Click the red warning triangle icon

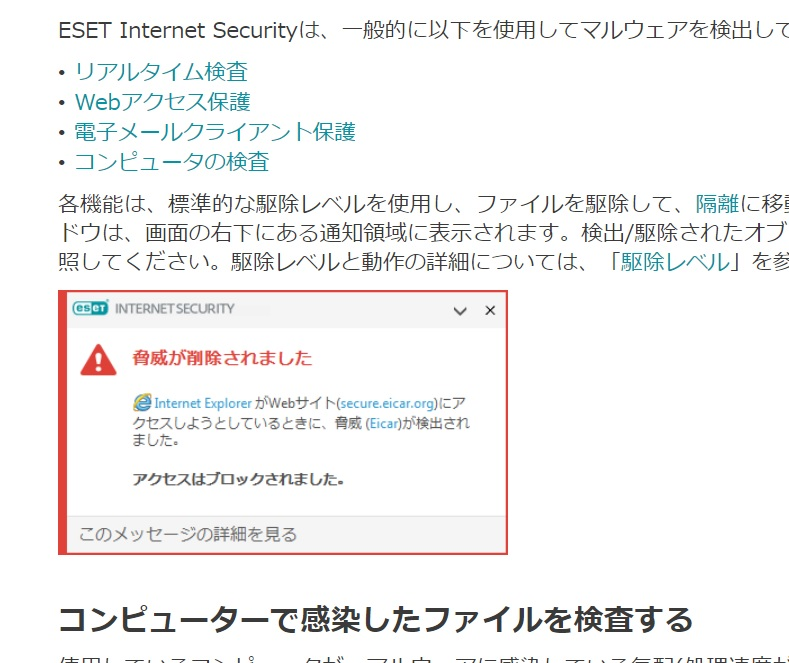97,359
